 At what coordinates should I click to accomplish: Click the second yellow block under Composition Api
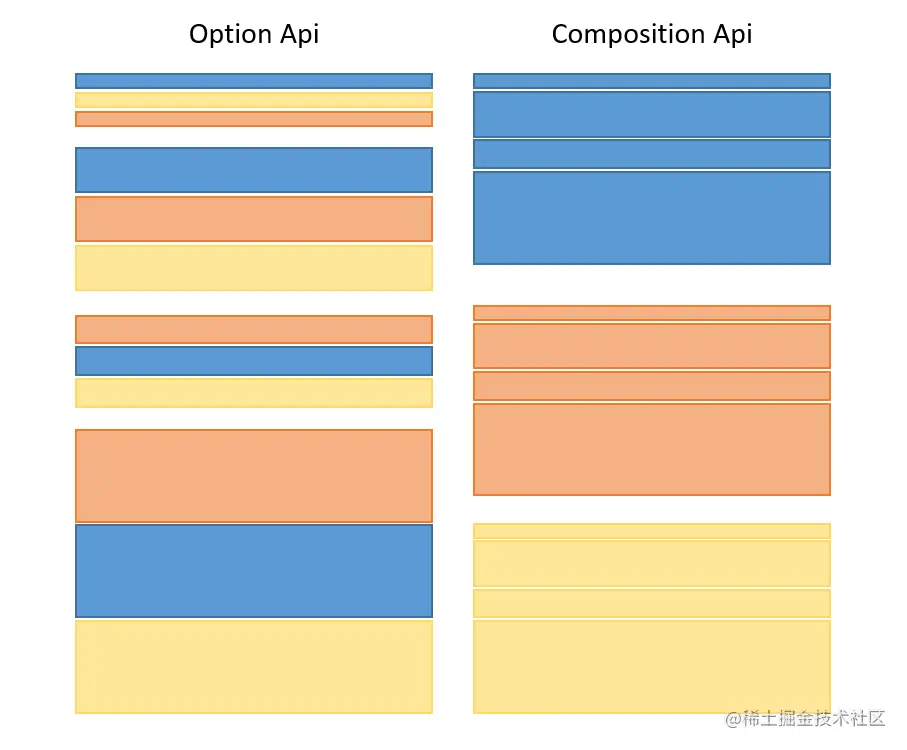(x=651, y=563)
